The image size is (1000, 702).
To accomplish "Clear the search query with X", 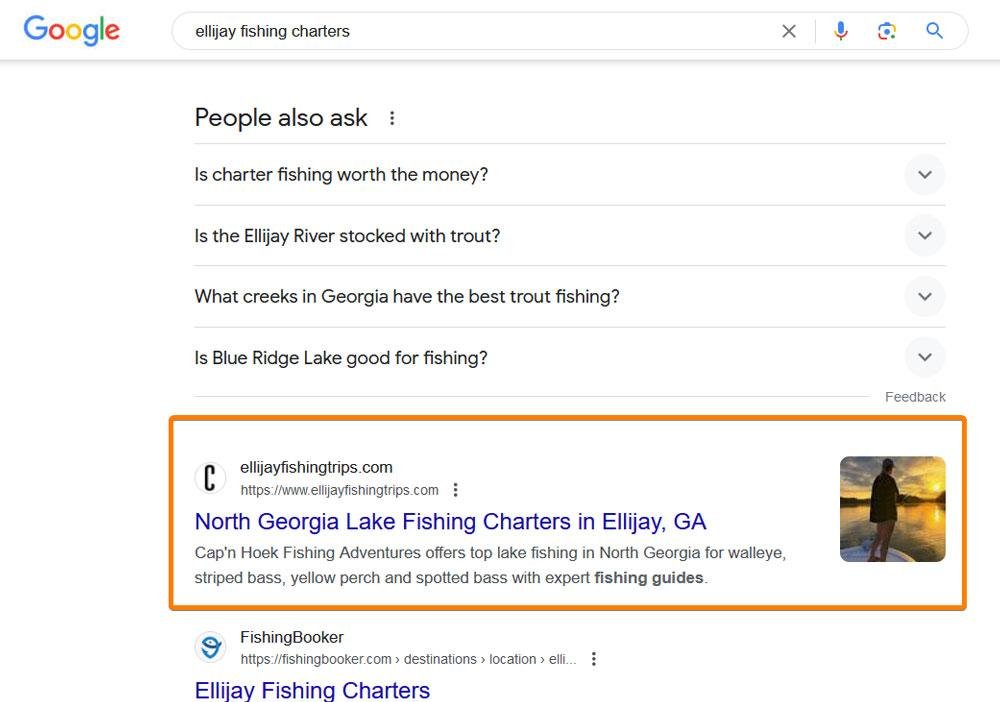I will pyautogui.click(x=789, y=31).
